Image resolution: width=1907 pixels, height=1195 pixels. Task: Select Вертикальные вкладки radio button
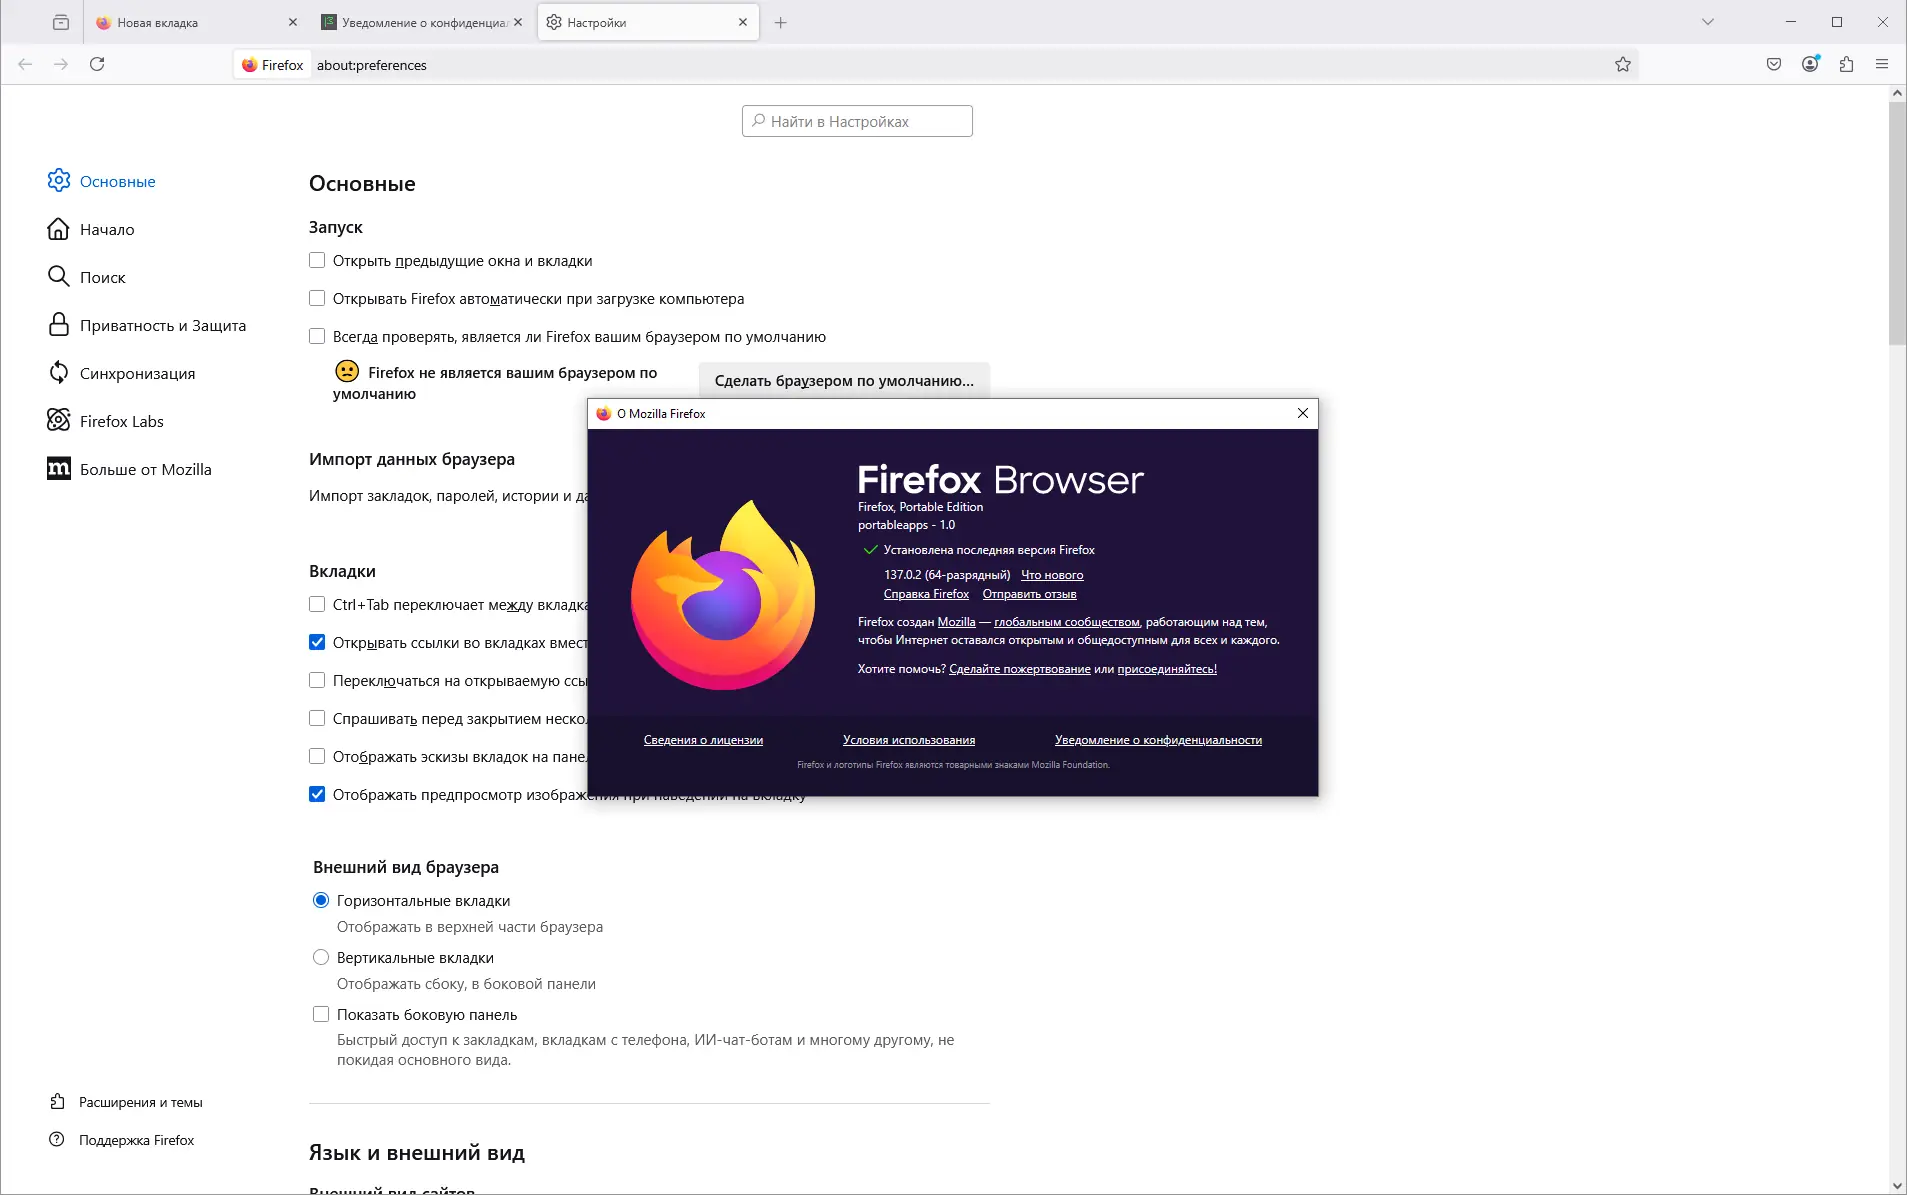[x=321, y=957]
